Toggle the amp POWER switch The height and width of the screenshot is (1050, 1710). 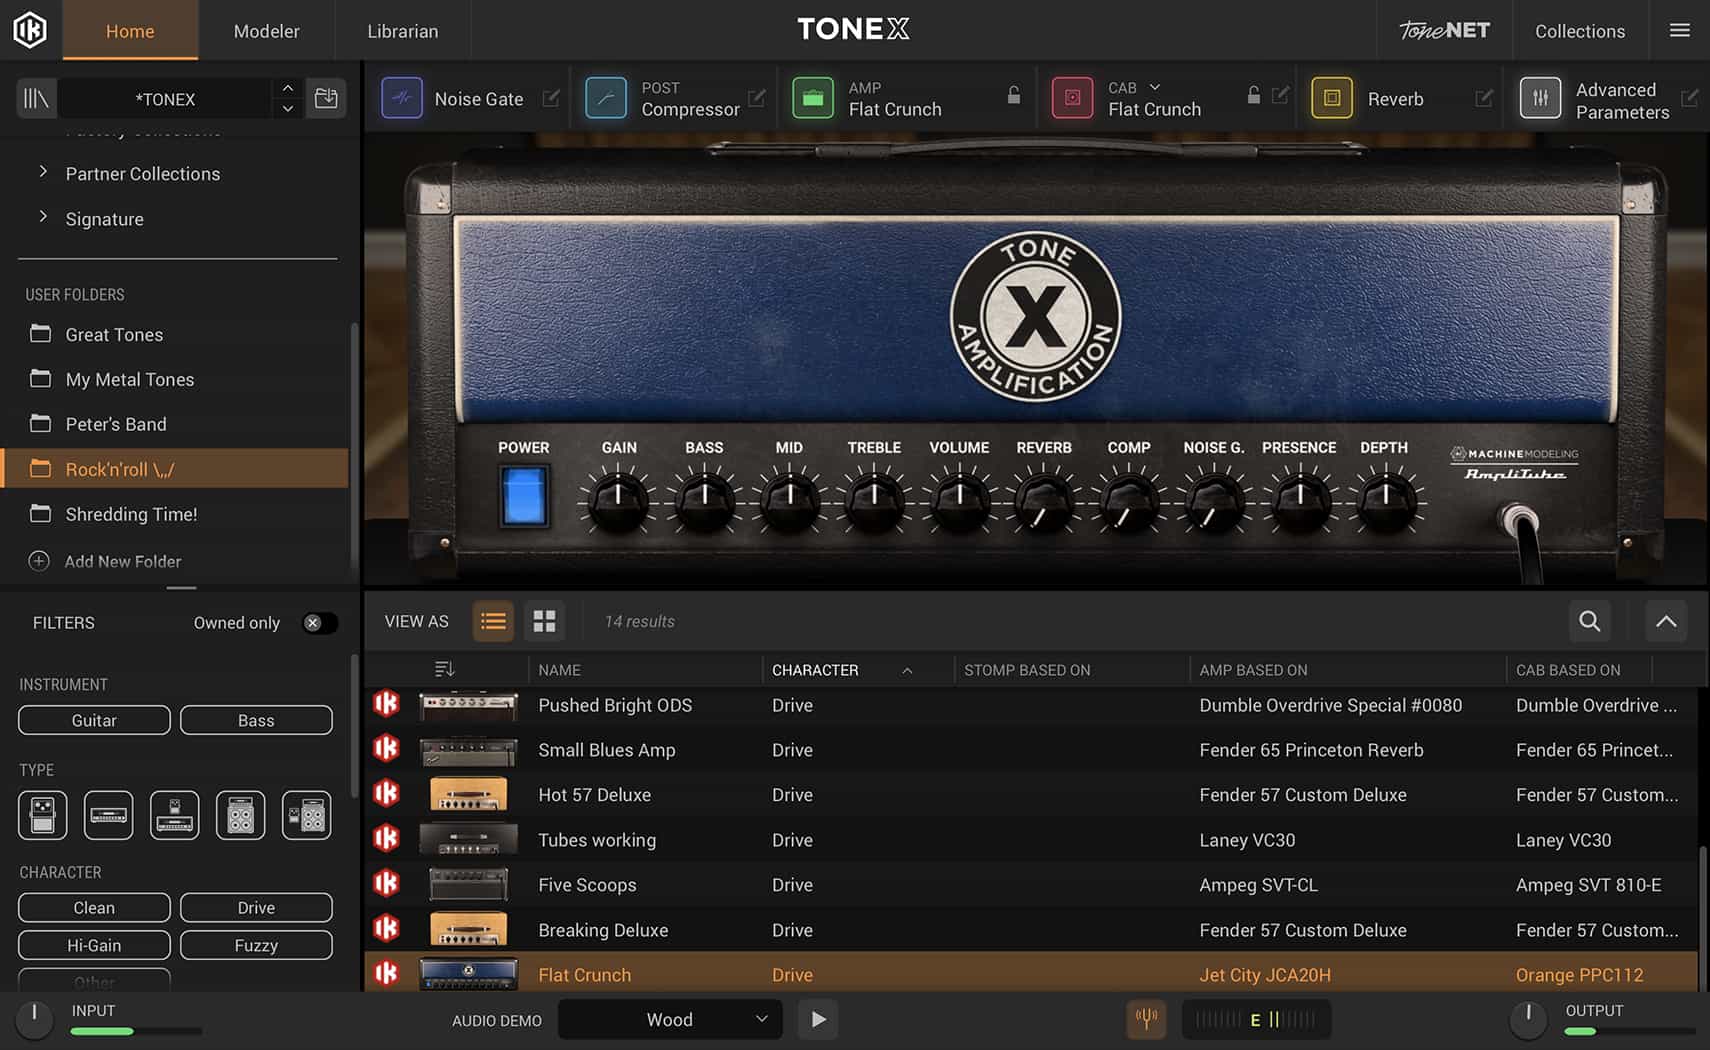pos(524,496)
